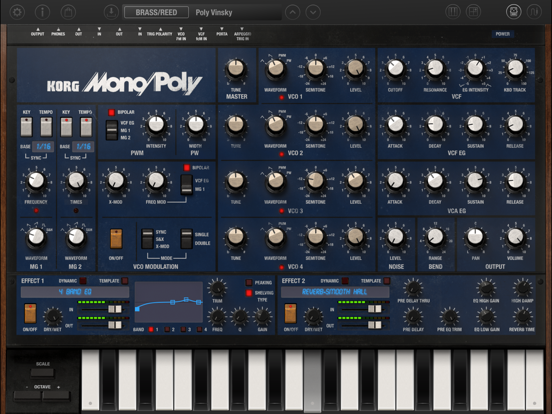Flip the SYNC/S&X/X-MOD mode switch

147,239
